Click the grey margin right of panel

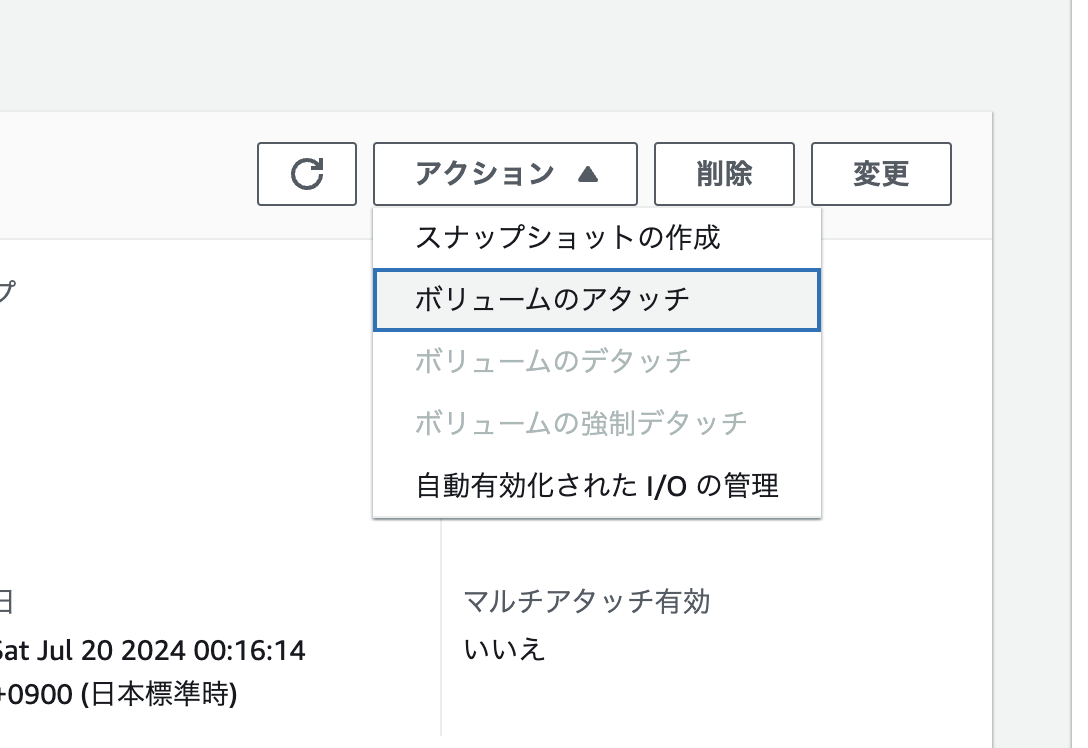pos(1028,400)
